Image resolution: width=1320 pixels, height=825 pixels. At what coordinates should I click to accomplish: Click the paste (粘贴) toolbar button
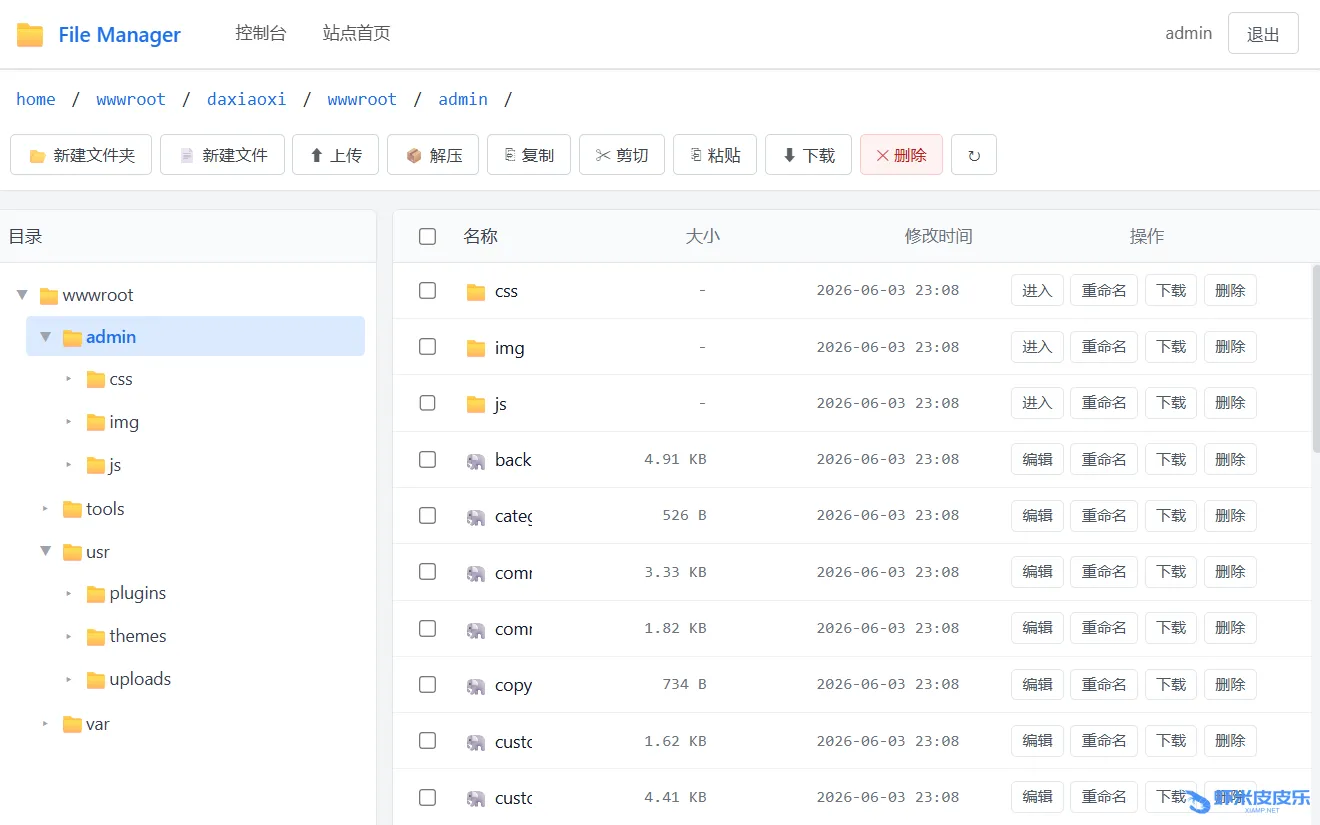coord(715,155)
